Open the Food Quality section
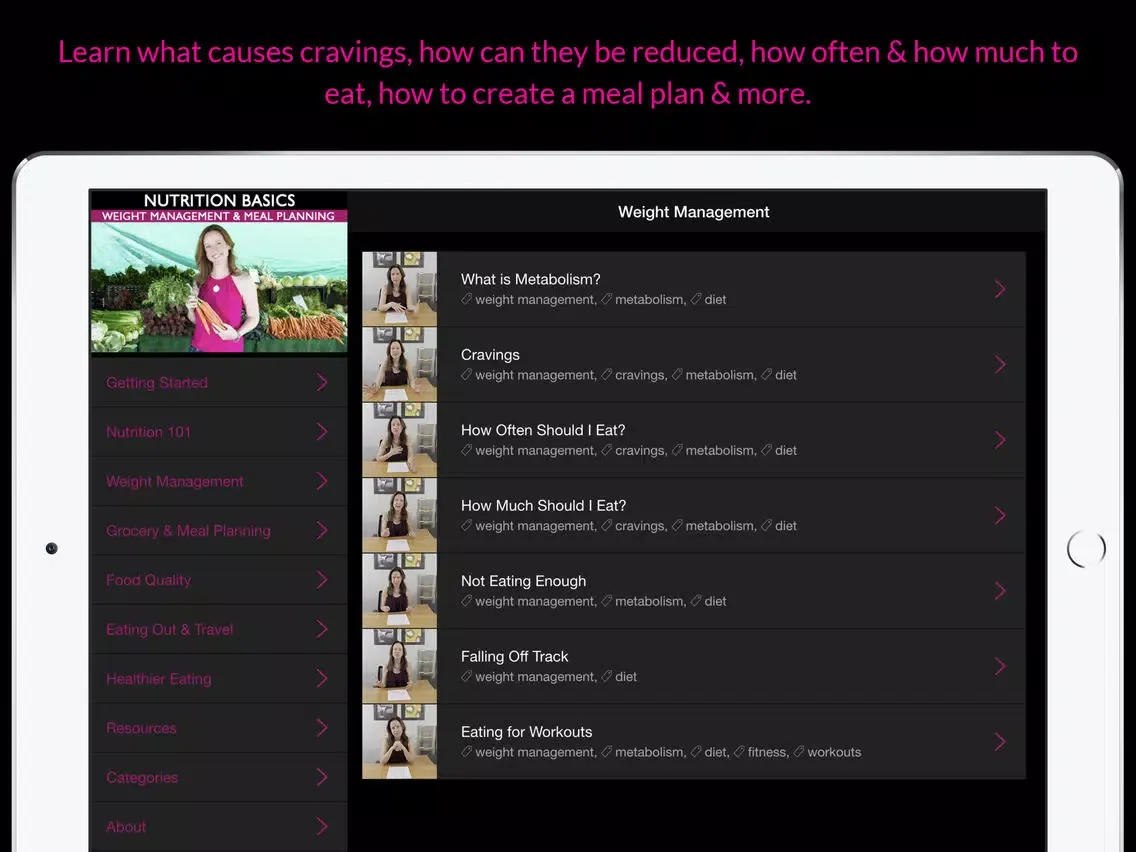The width and height of the screenshot is (1136, 852). pos(218,580)
